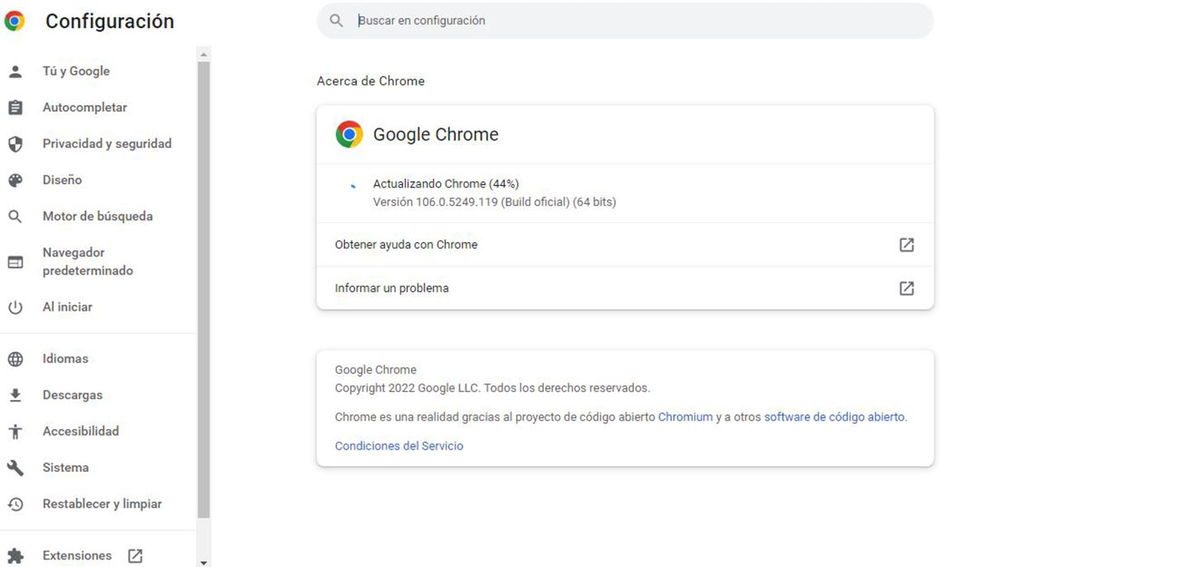Click the power icon for Al iniciar
Viewport: 1200px width, 567px height.
point(15,308)
